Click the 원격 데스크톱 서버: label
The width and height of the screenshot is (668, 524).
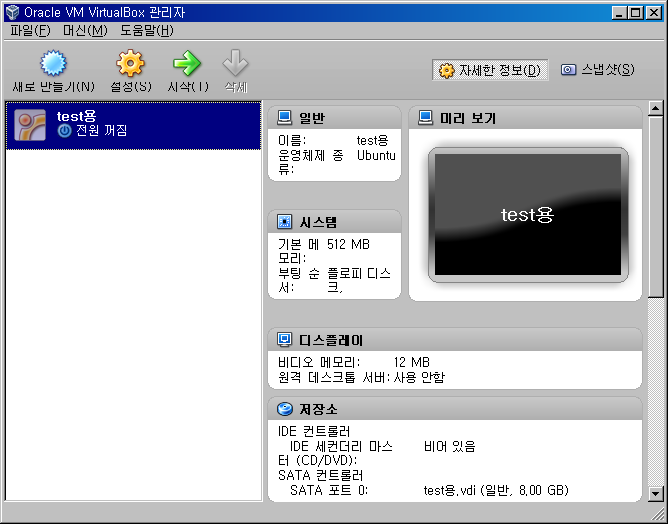pos(334,377)
